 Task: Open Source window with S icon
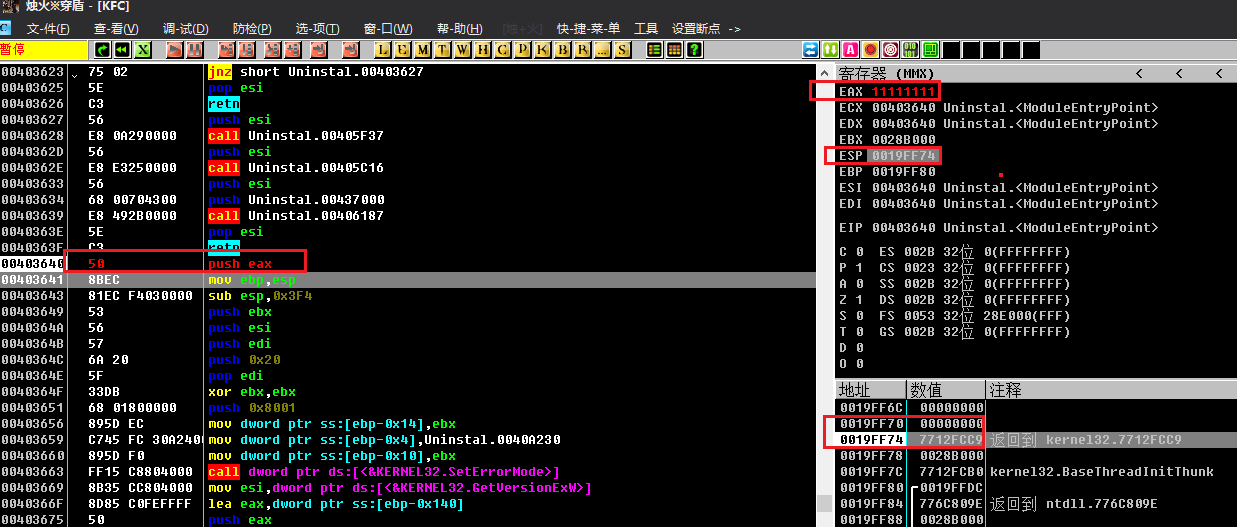[x=622, y=50]
